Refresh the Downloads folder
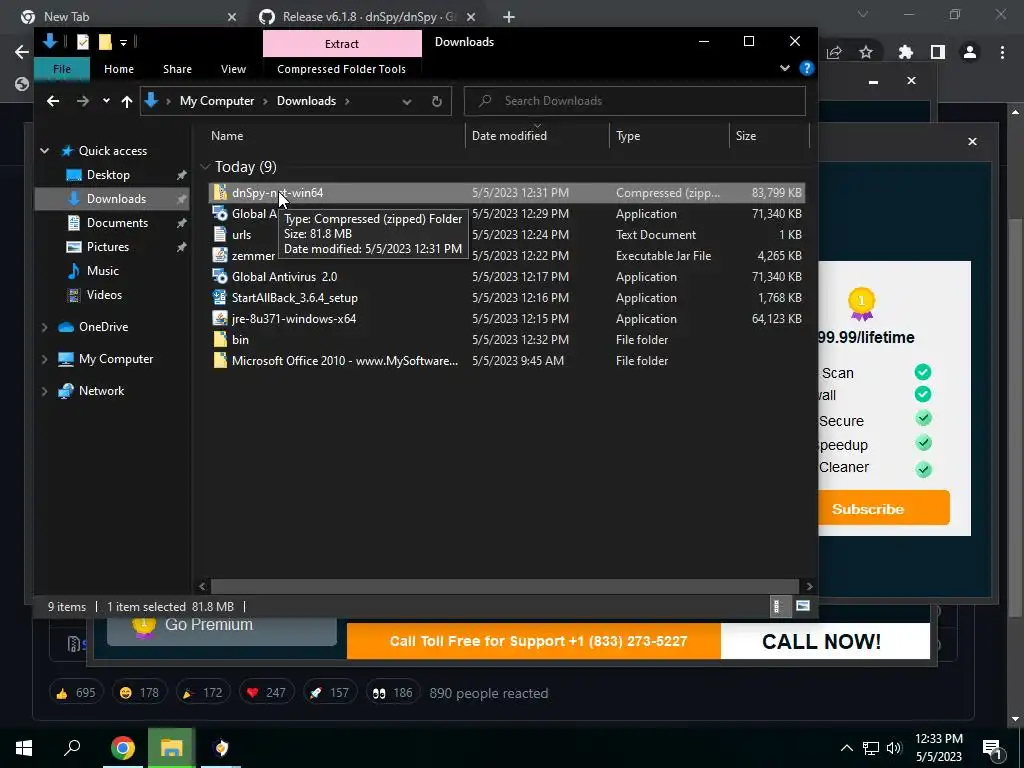The image size is (1024, 768). point(437,101)
